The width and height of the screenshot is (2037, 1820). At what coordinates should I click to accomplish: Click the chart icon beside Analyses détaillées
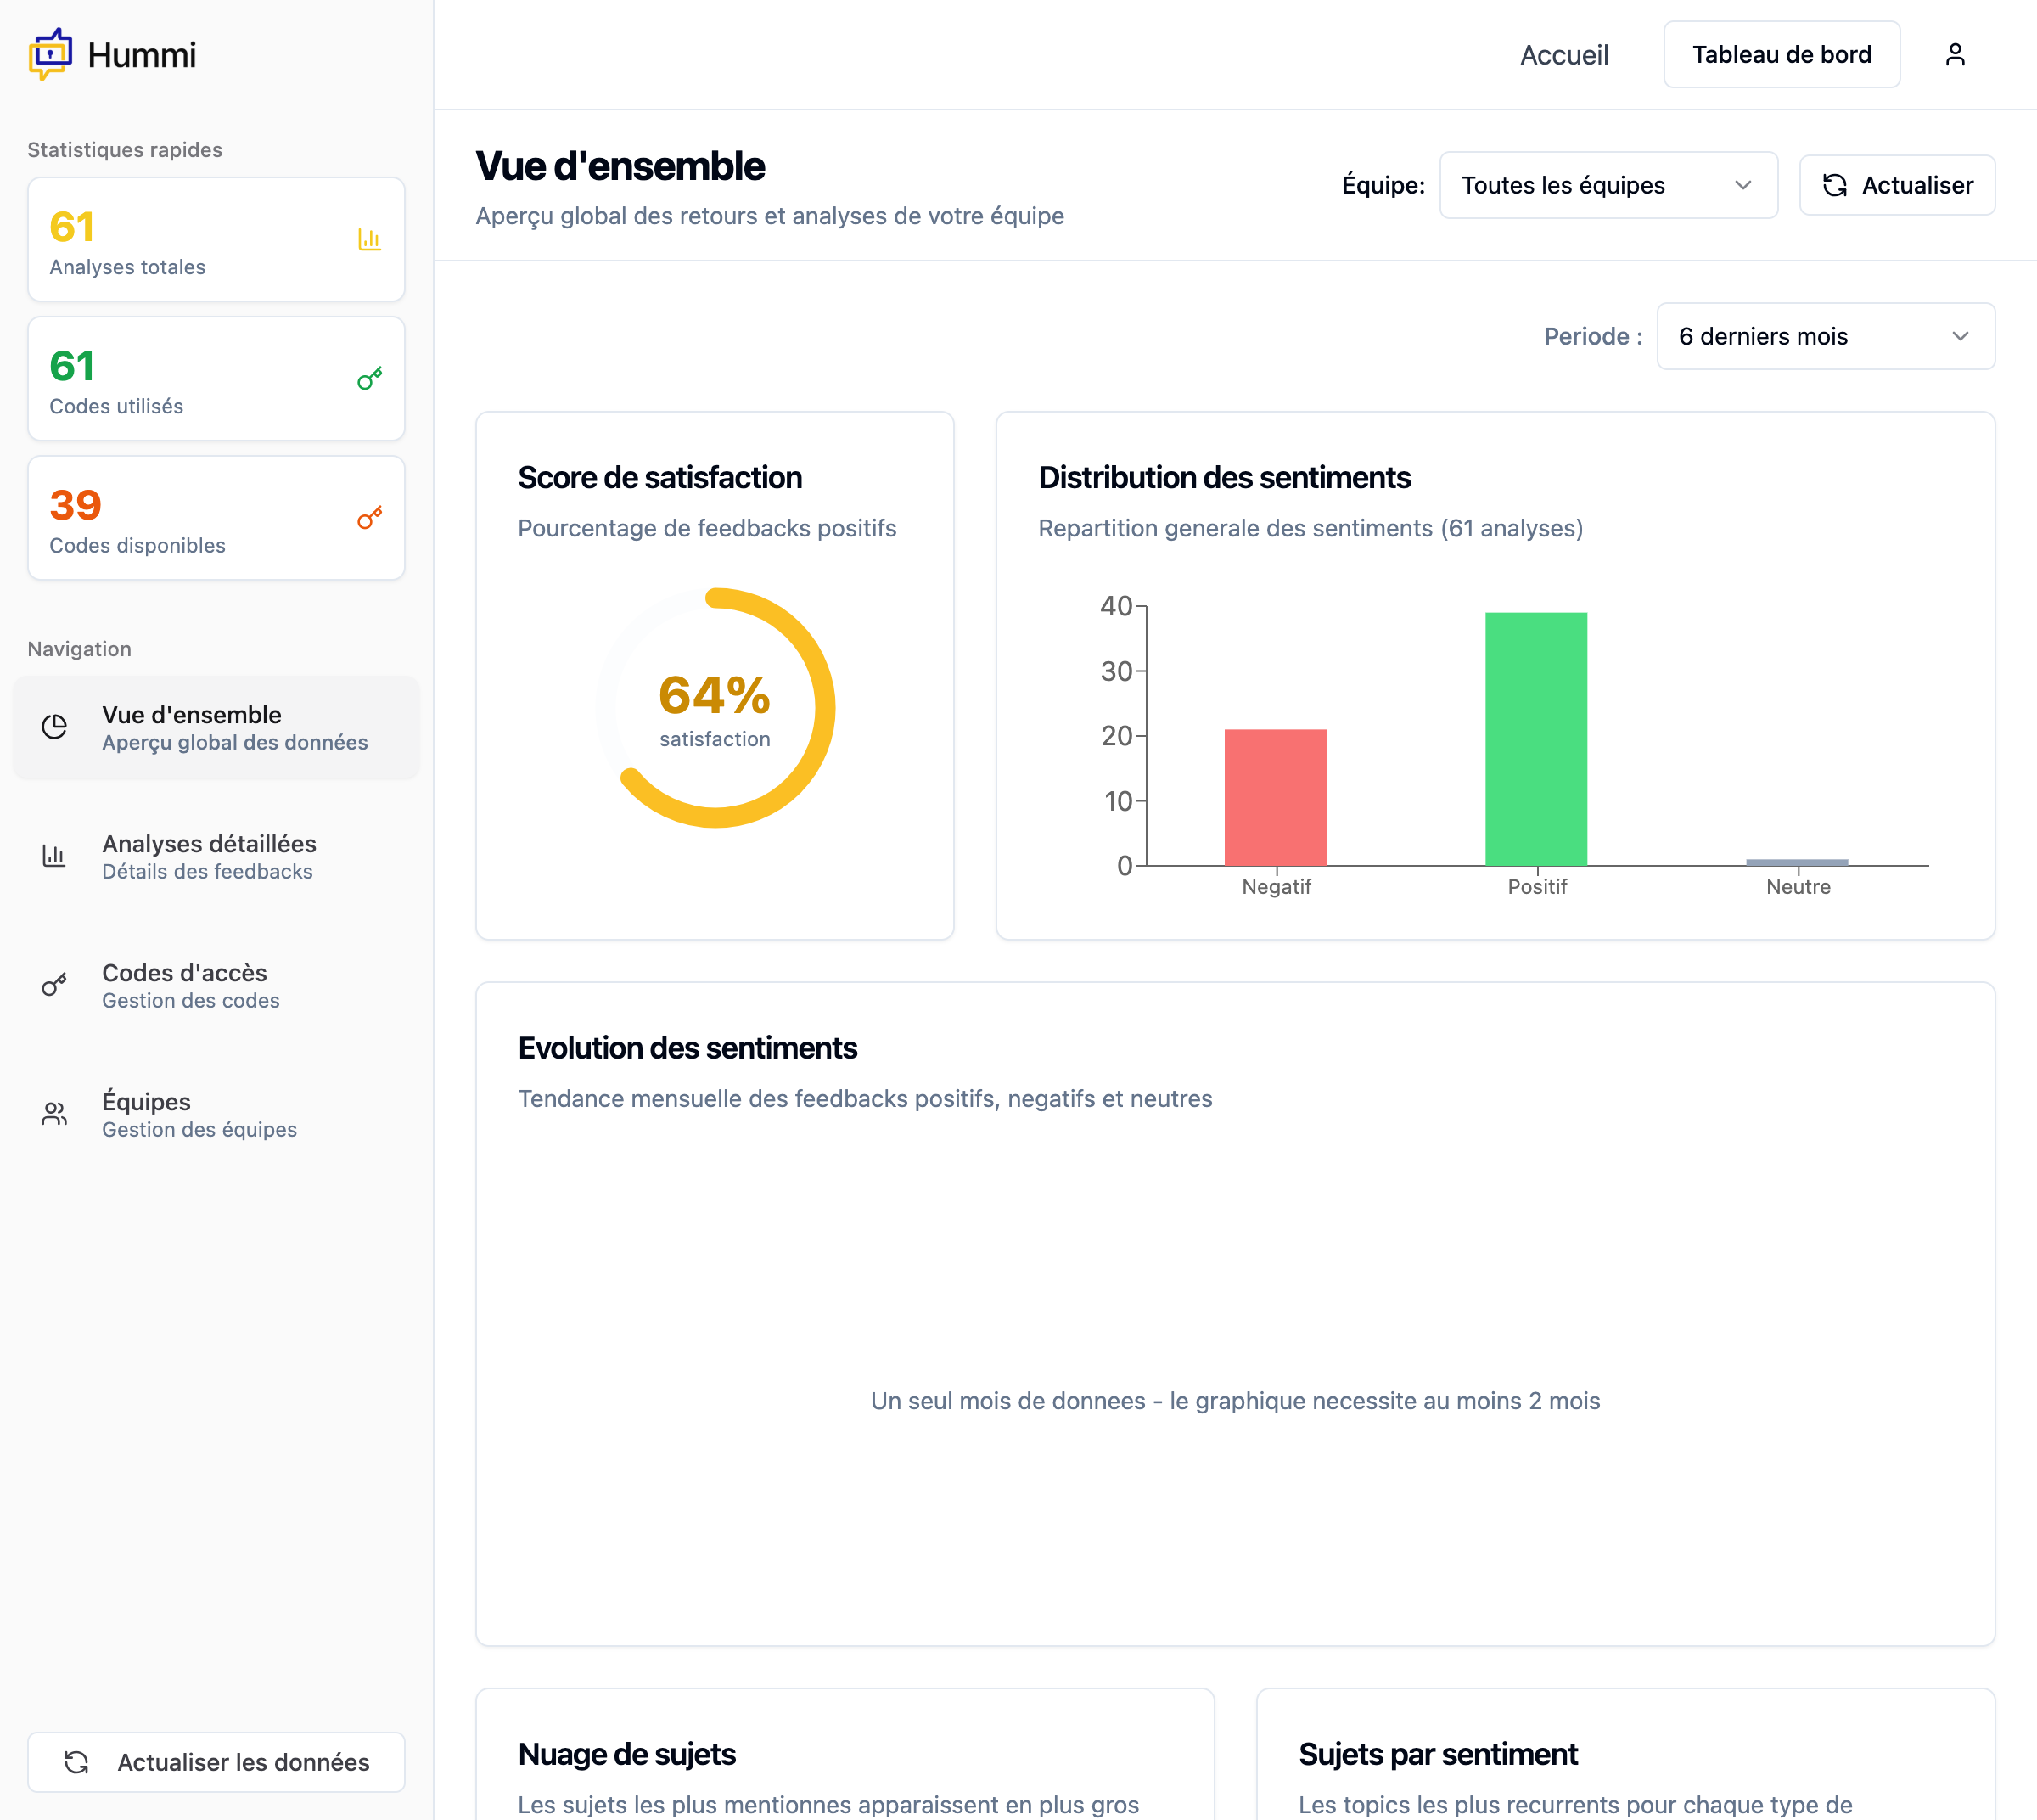tap(55, 856)
